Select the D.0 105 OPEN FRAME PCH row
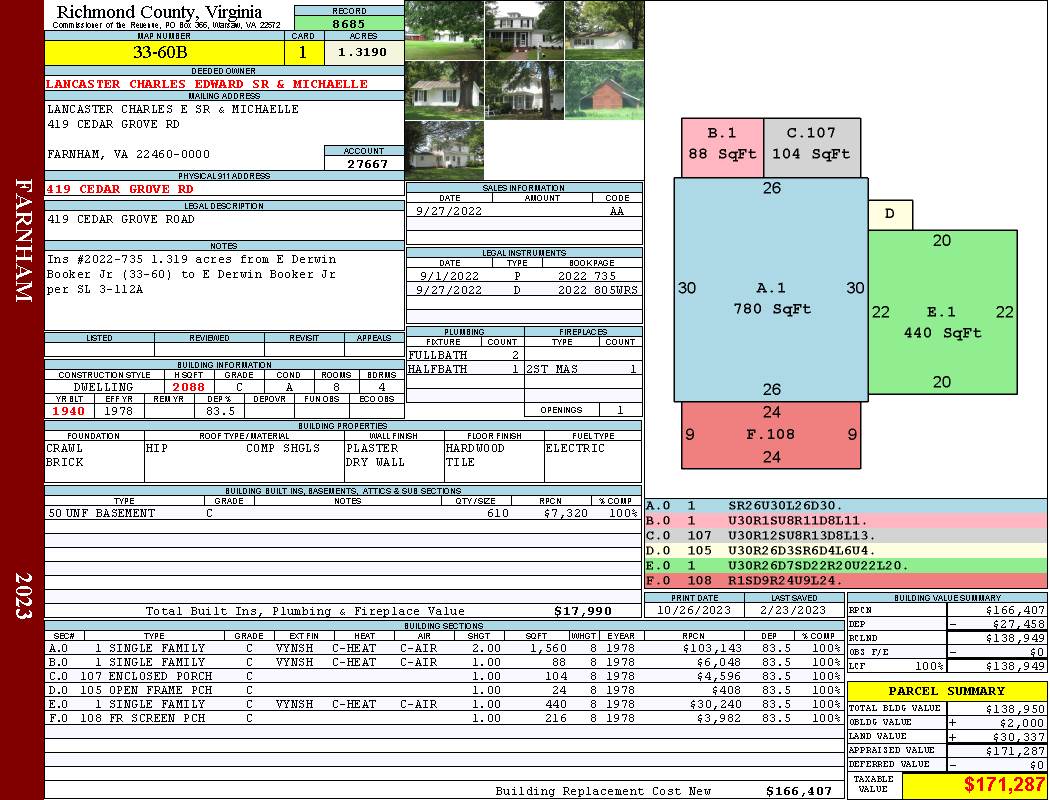This screenshot has height=800, width=1050. point(445,690)
